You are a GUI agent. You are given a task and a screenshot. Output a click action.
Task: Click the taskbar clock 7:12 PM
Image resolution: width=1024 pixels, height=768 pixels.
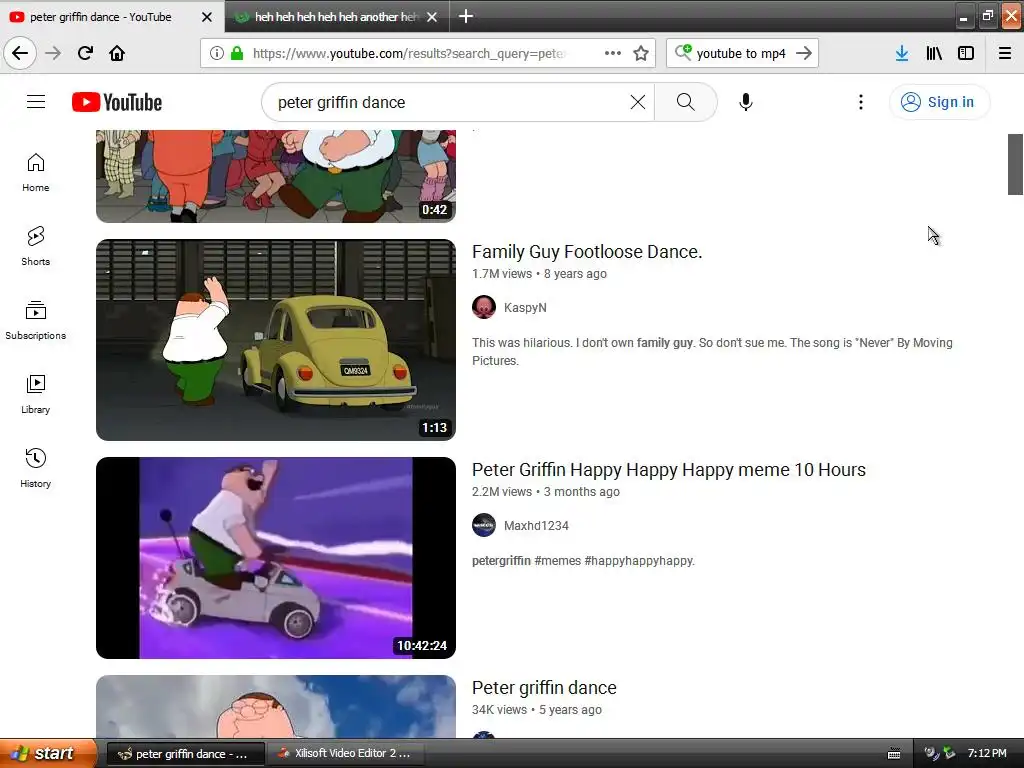[987, 753]
